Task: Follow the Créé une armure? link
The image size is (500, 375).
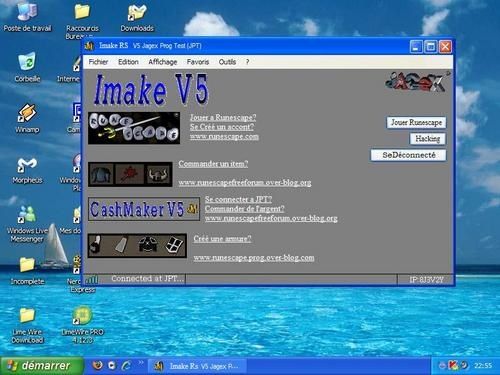Action: [x=222, y=239]
